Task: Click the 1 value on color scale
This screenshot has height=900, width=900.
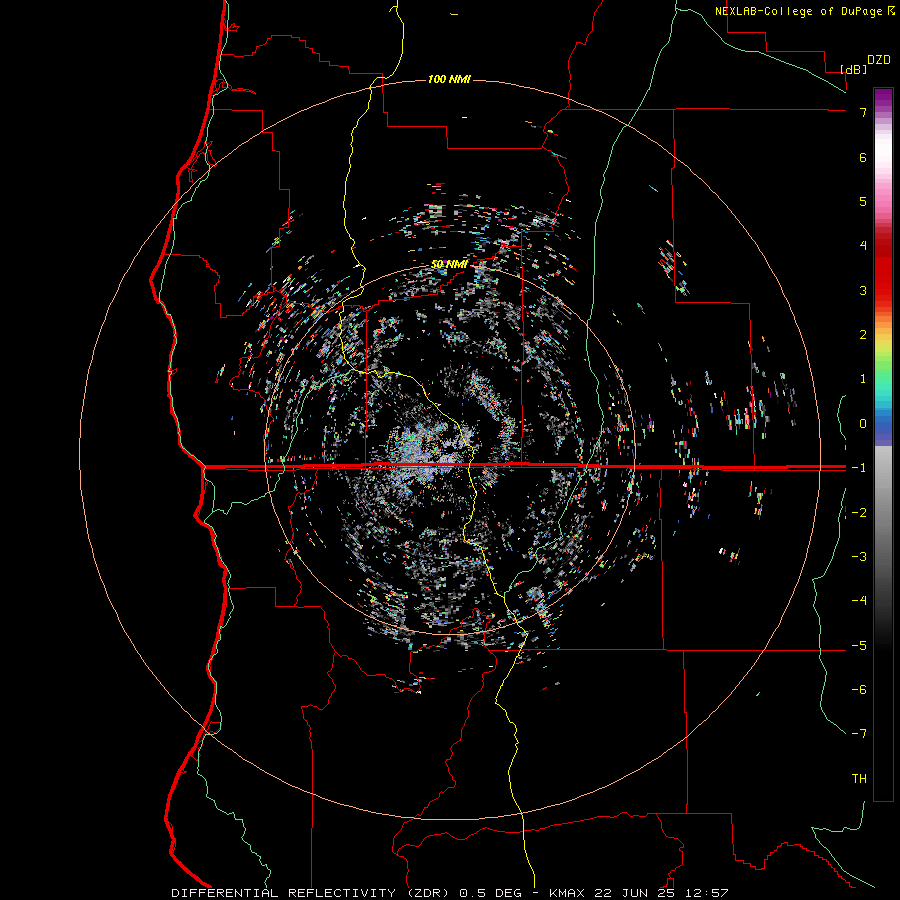Action: tap(863, 379)
